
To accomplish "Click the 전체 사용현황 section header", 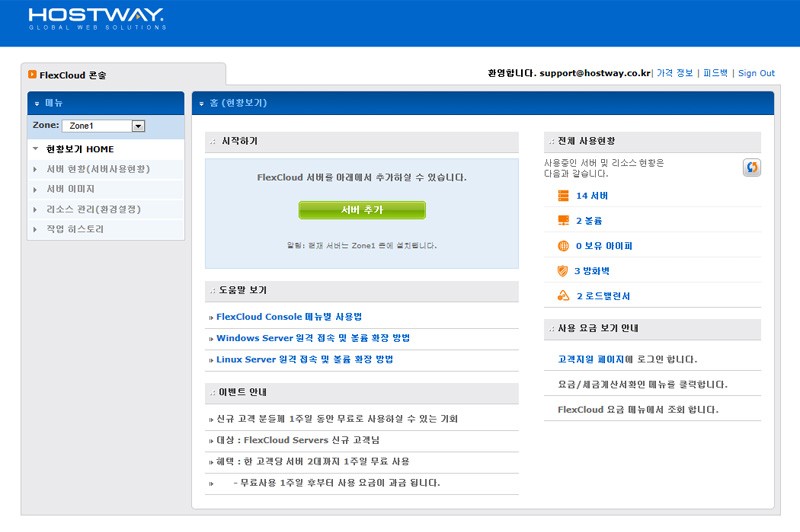I will coord(652,141).
